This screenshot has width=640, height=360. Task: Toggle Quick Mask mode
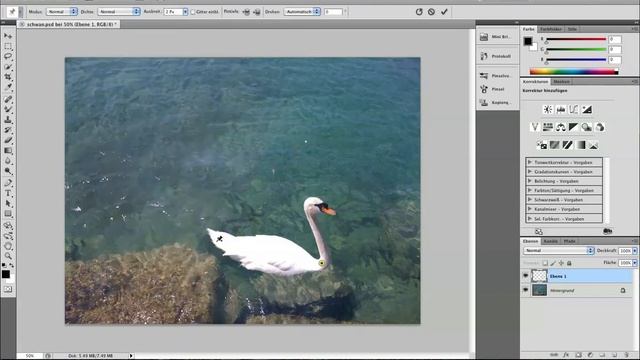click(8, 289)
